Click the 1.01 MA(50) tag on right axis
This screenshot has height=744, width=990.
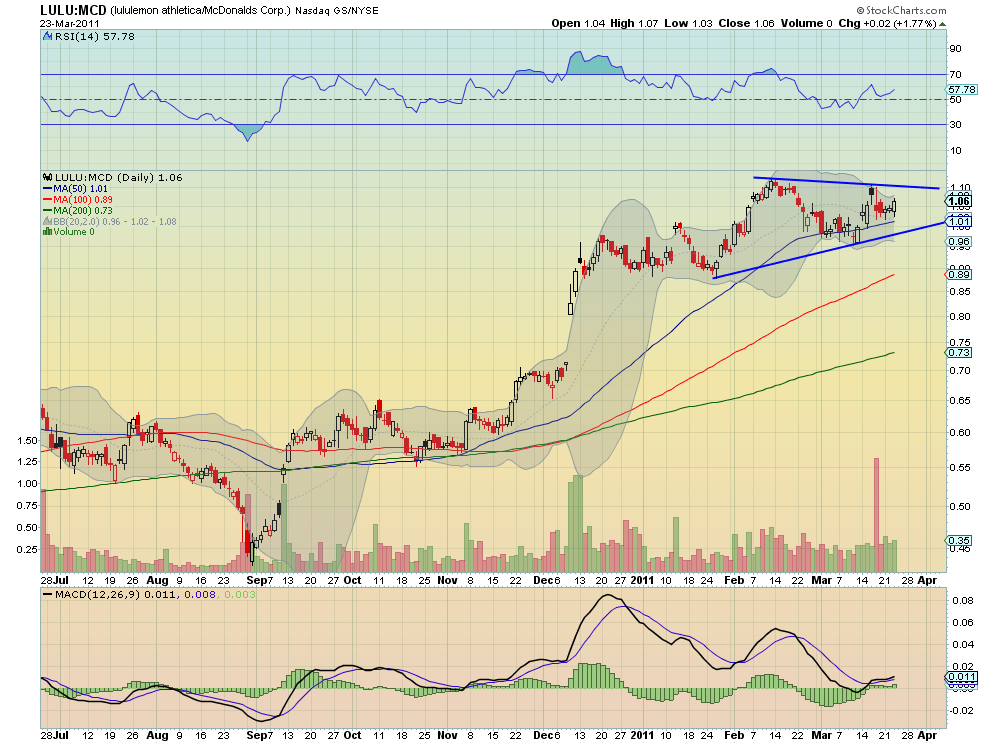(x=959, y=222)
